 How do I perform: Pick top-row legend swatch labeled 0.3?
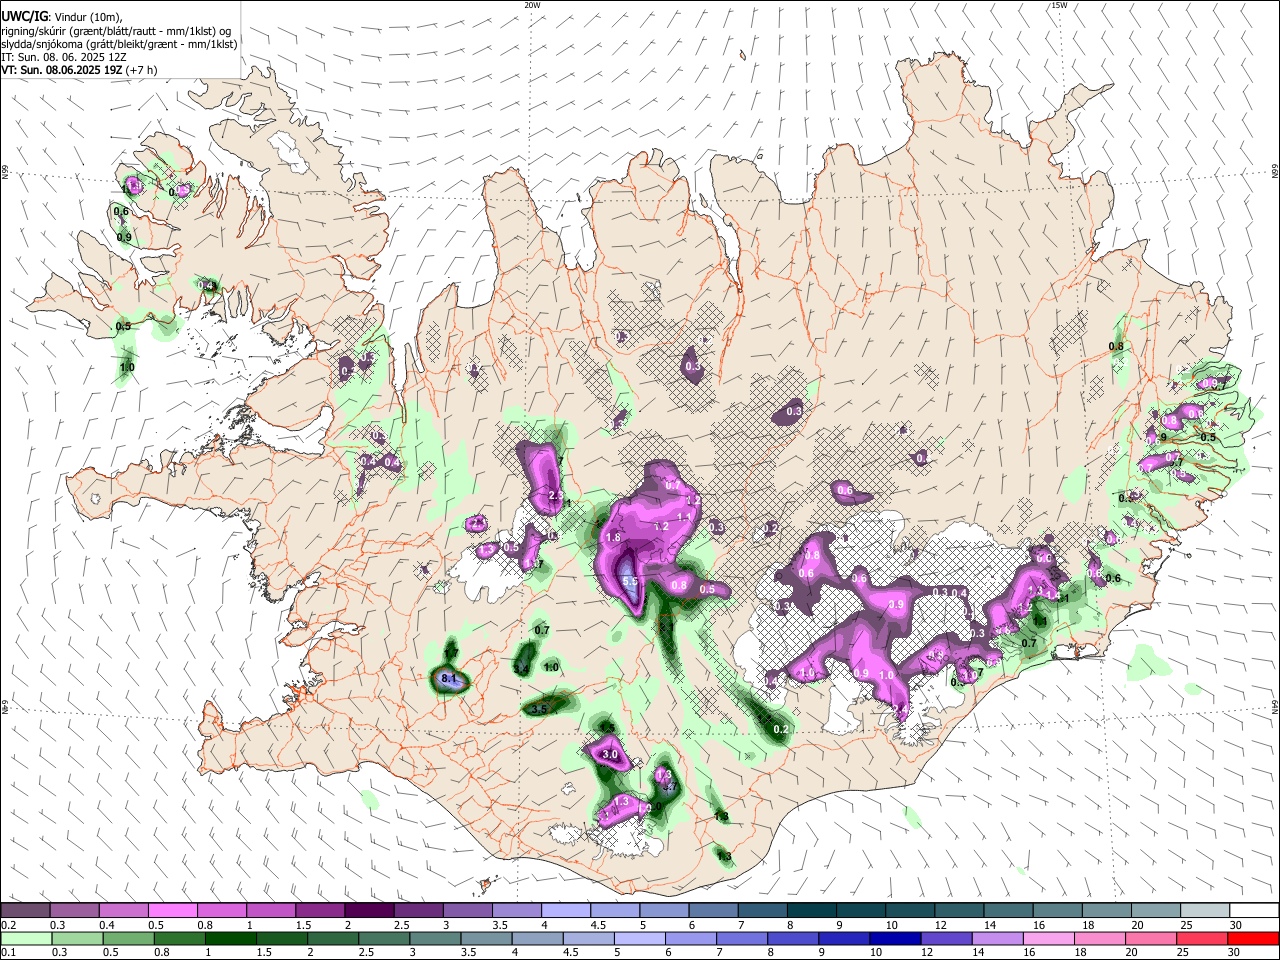tap(74, 910)
